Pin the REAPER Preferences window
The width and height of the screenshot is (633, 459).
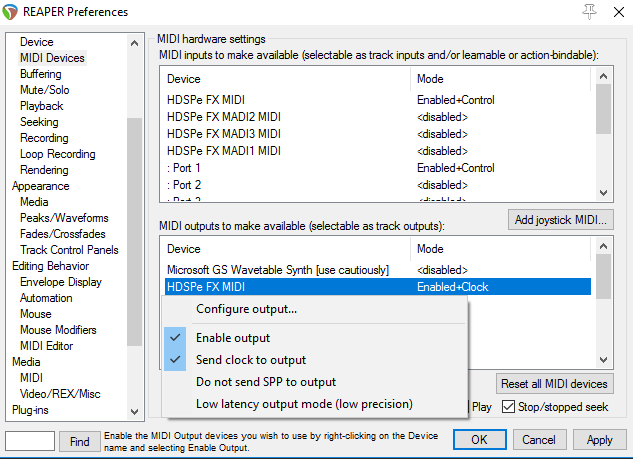click(587, 12)
